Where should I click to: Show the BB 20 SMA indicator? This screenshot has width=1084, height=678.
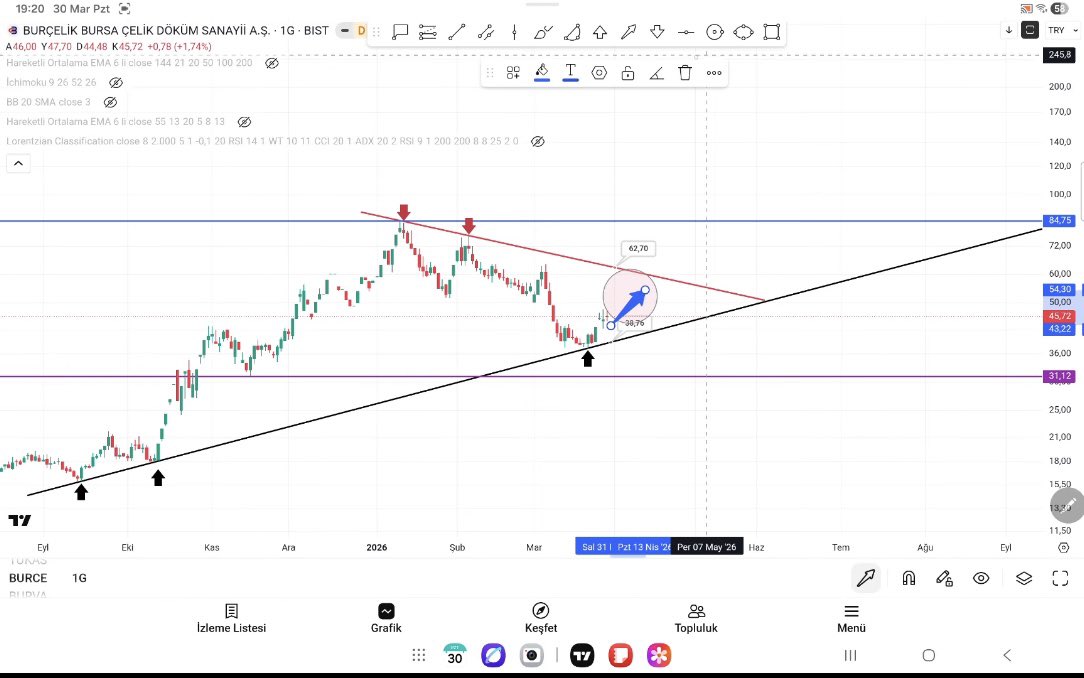point(110,102)
